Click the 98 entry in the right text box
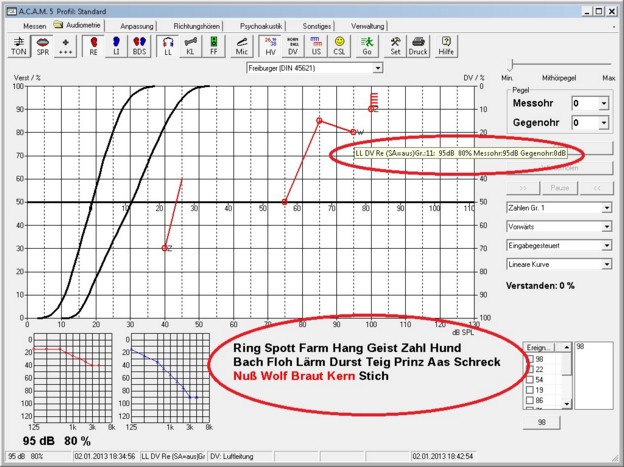624x467 pixels. point(580,347)
